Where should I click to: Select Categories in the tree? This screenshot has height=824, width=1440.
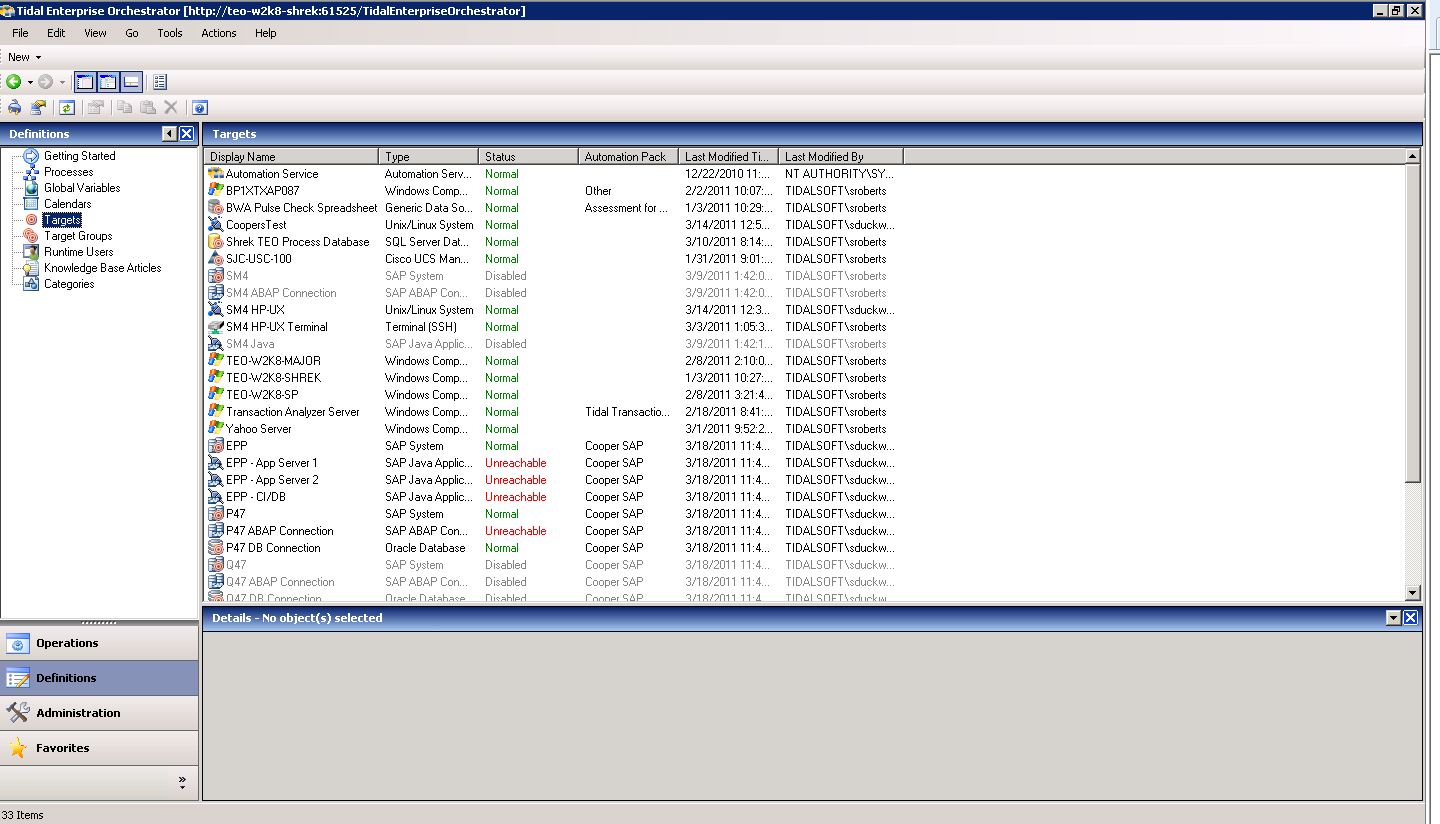pyautogui.click(x=69, y=284)
